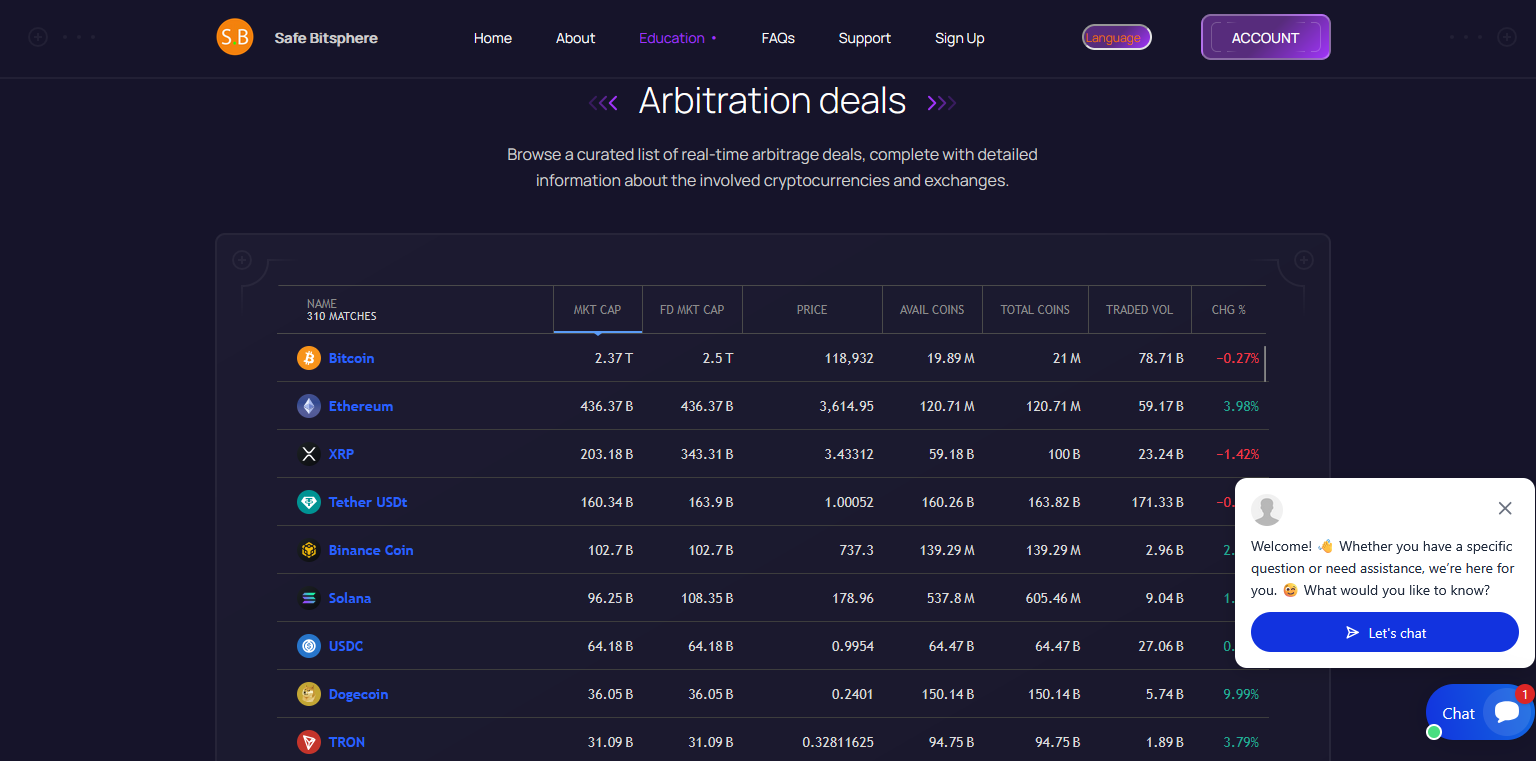1536x761 pixels.
Task: Click the ACCOUNT button
Action: tap(1266, 37)
